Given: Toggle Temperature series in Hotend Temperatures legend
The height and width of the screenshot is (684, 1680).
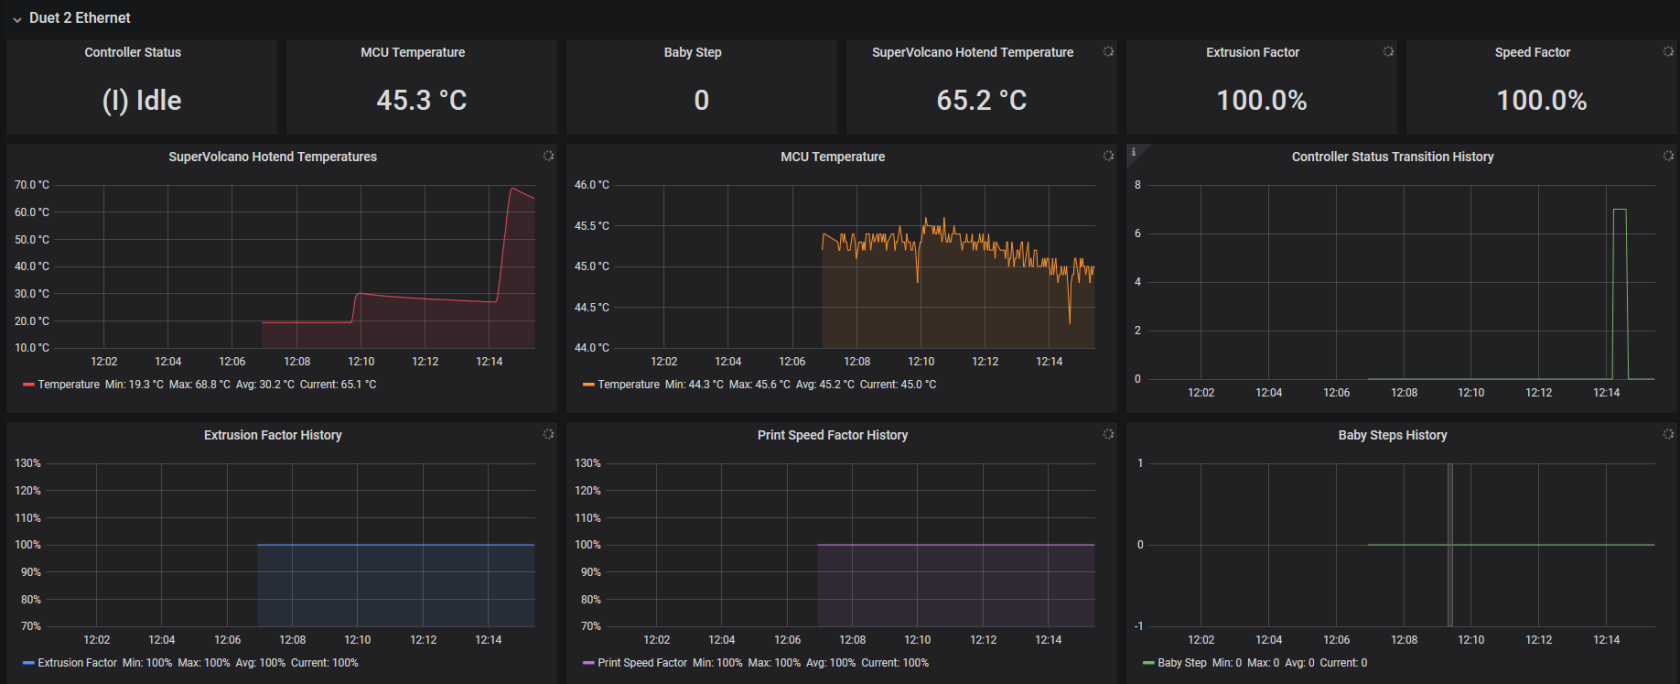Looking at the screenshot, I should [x=69, y=385].
